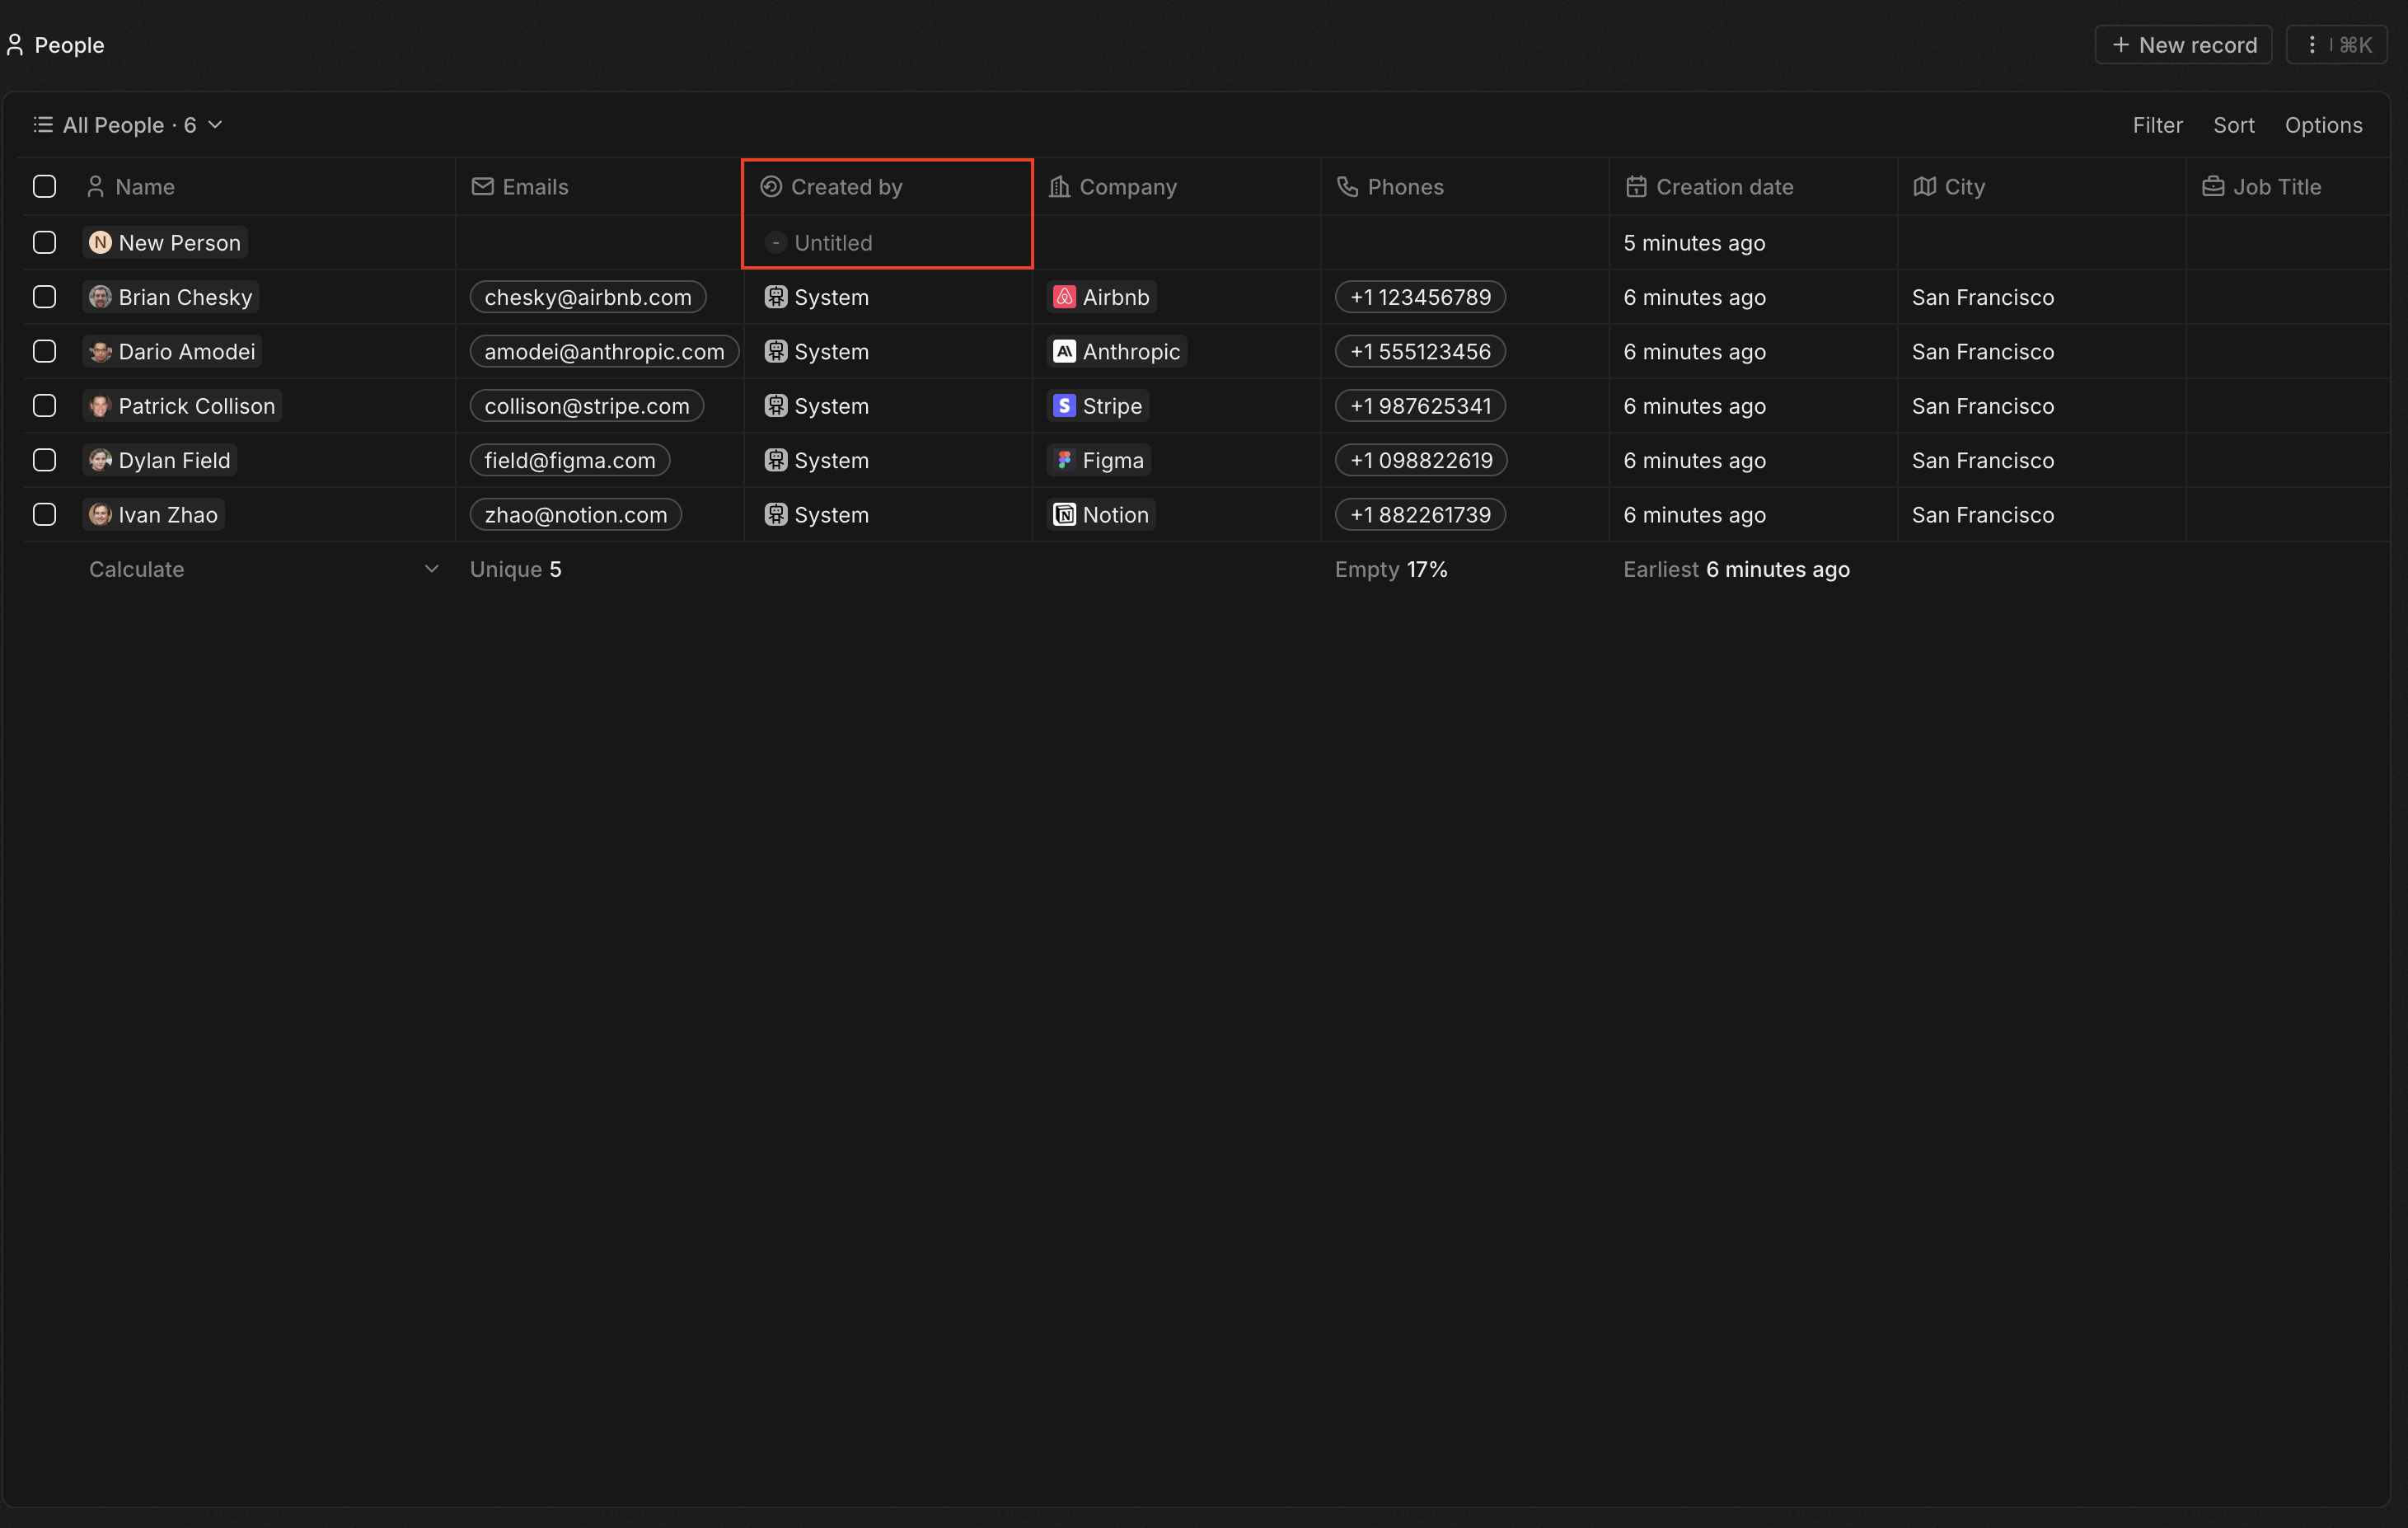Image resolution: width=2408 pixels, height=1528 pixels.
Task: Expand the All People view chevron
Action: click(x=215, y=125)
